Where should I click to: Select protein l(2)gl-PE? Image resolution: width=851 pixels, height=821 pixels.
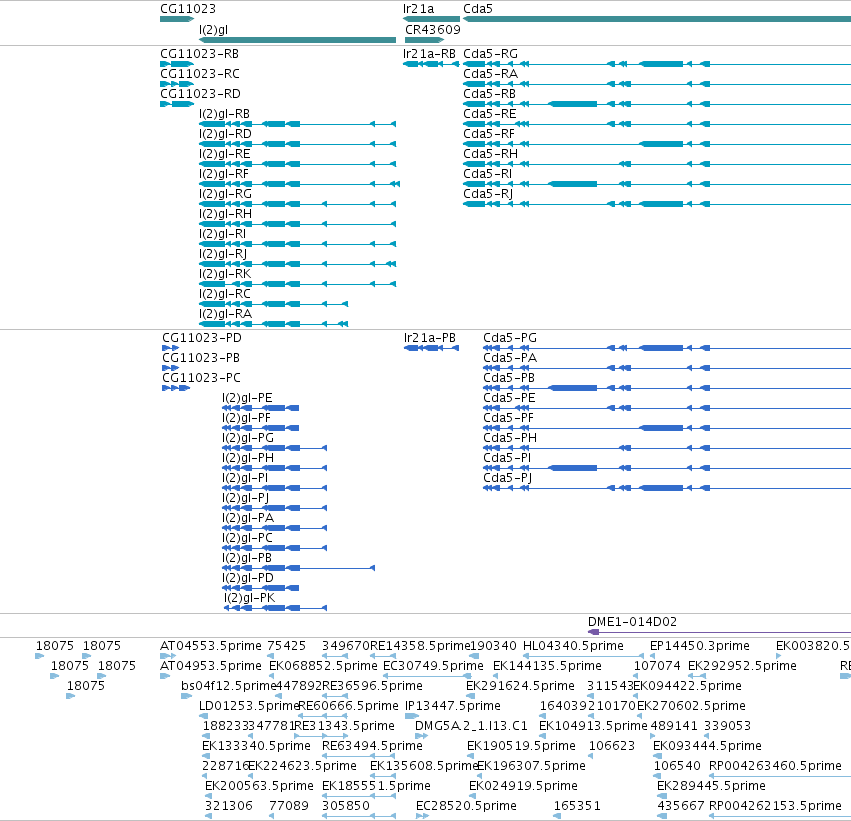tap(261, 408)
